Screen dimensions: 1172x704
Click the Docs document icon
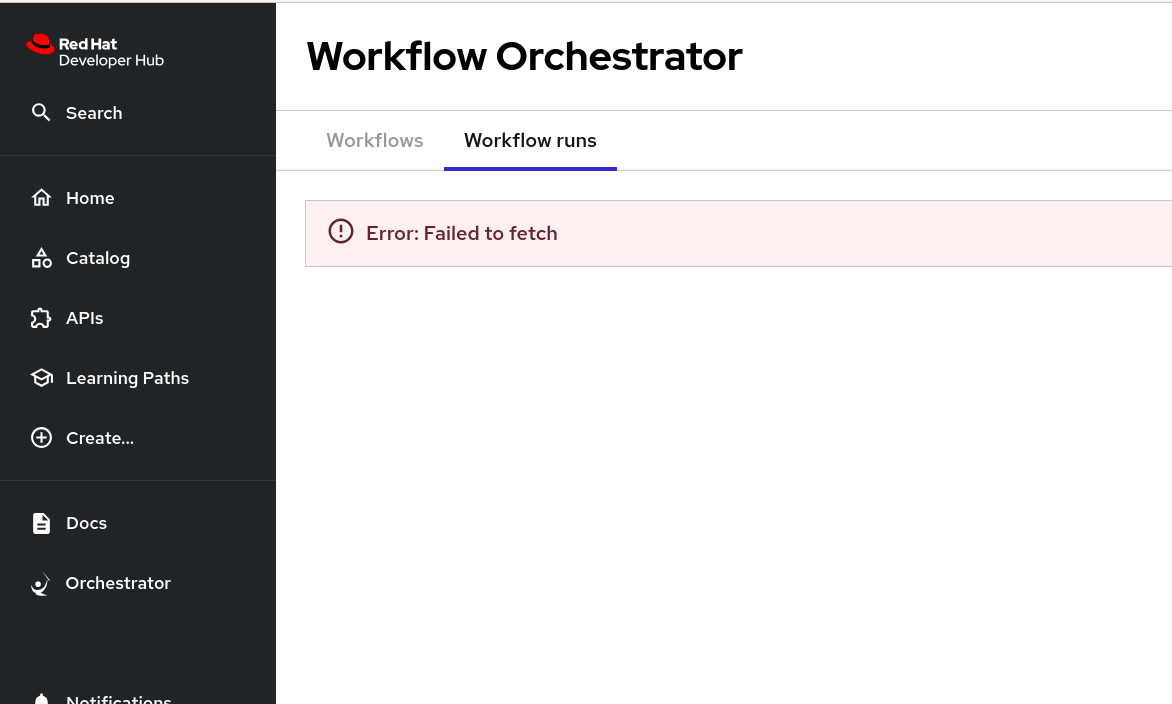pyautogui.click(x=41, y=523)
